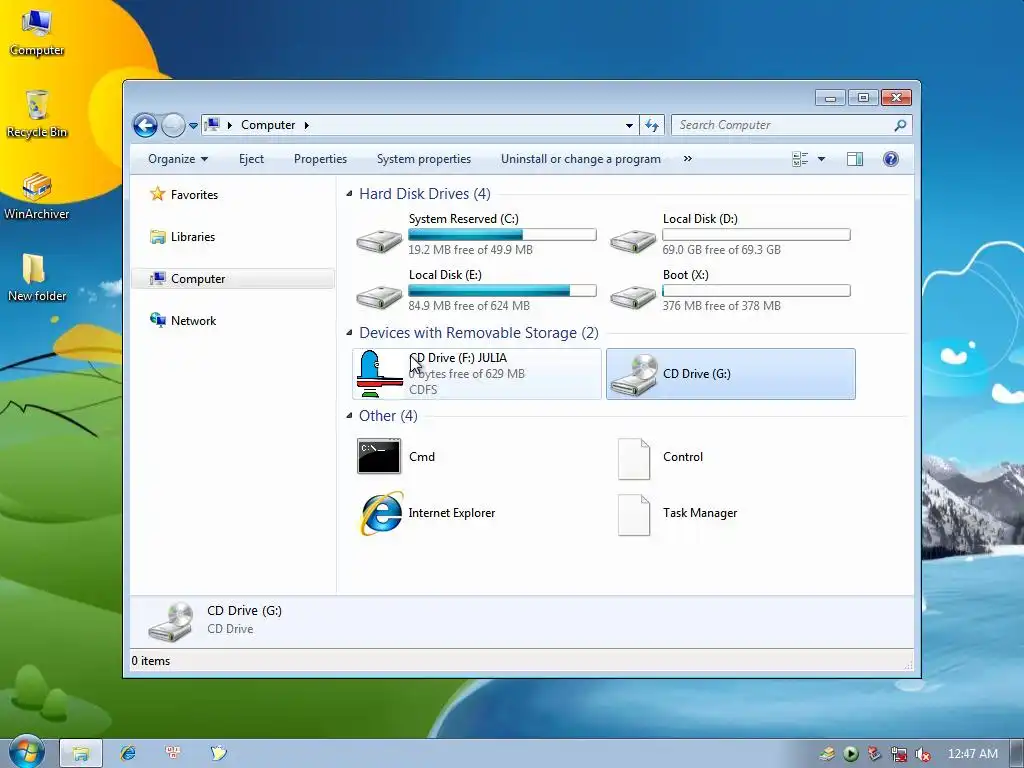1024x768 pixels.
Task: Click the Show desktop strip
Action: click(x=1017, y=754)
